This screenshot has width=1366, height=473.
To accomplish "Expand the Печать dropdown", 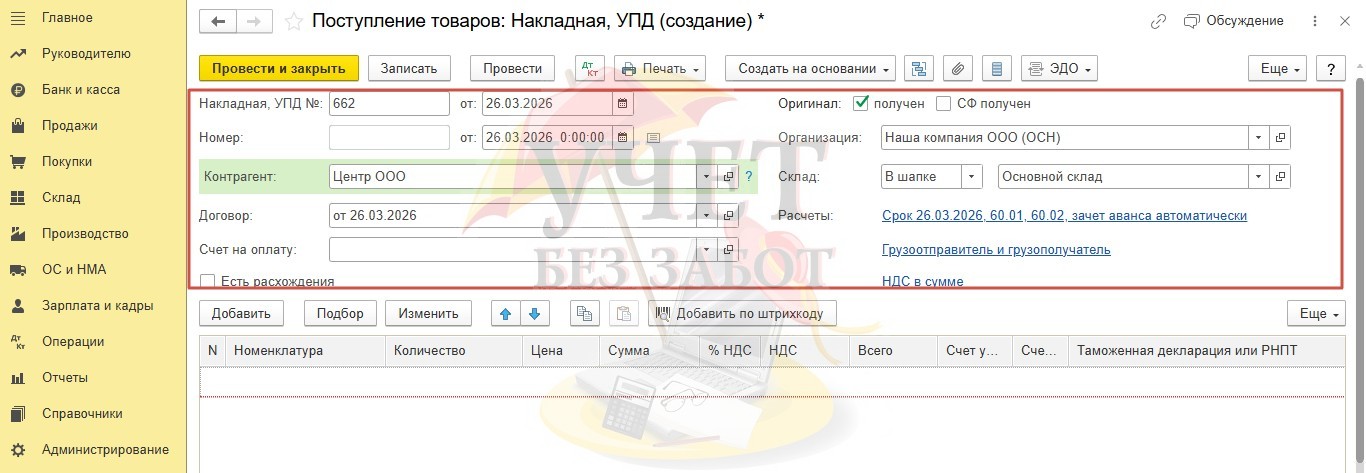I will pos(660,68).
